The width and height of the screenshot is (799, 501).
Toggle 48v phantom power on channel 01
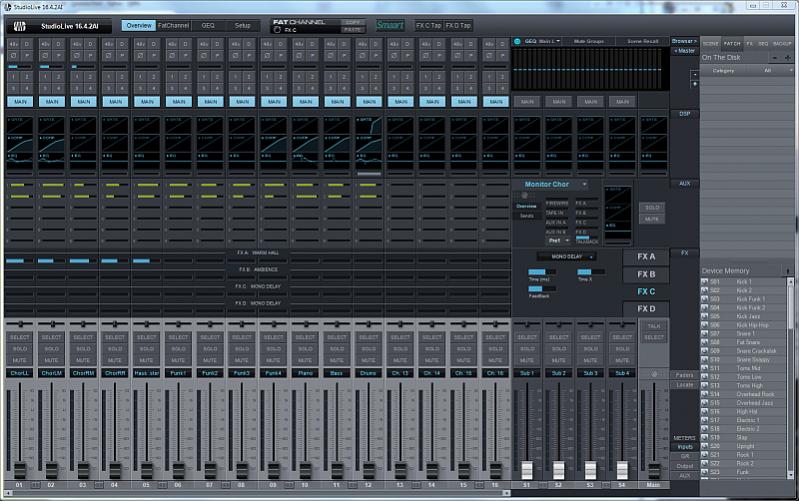pyautogui.click(x=14, y=44)
